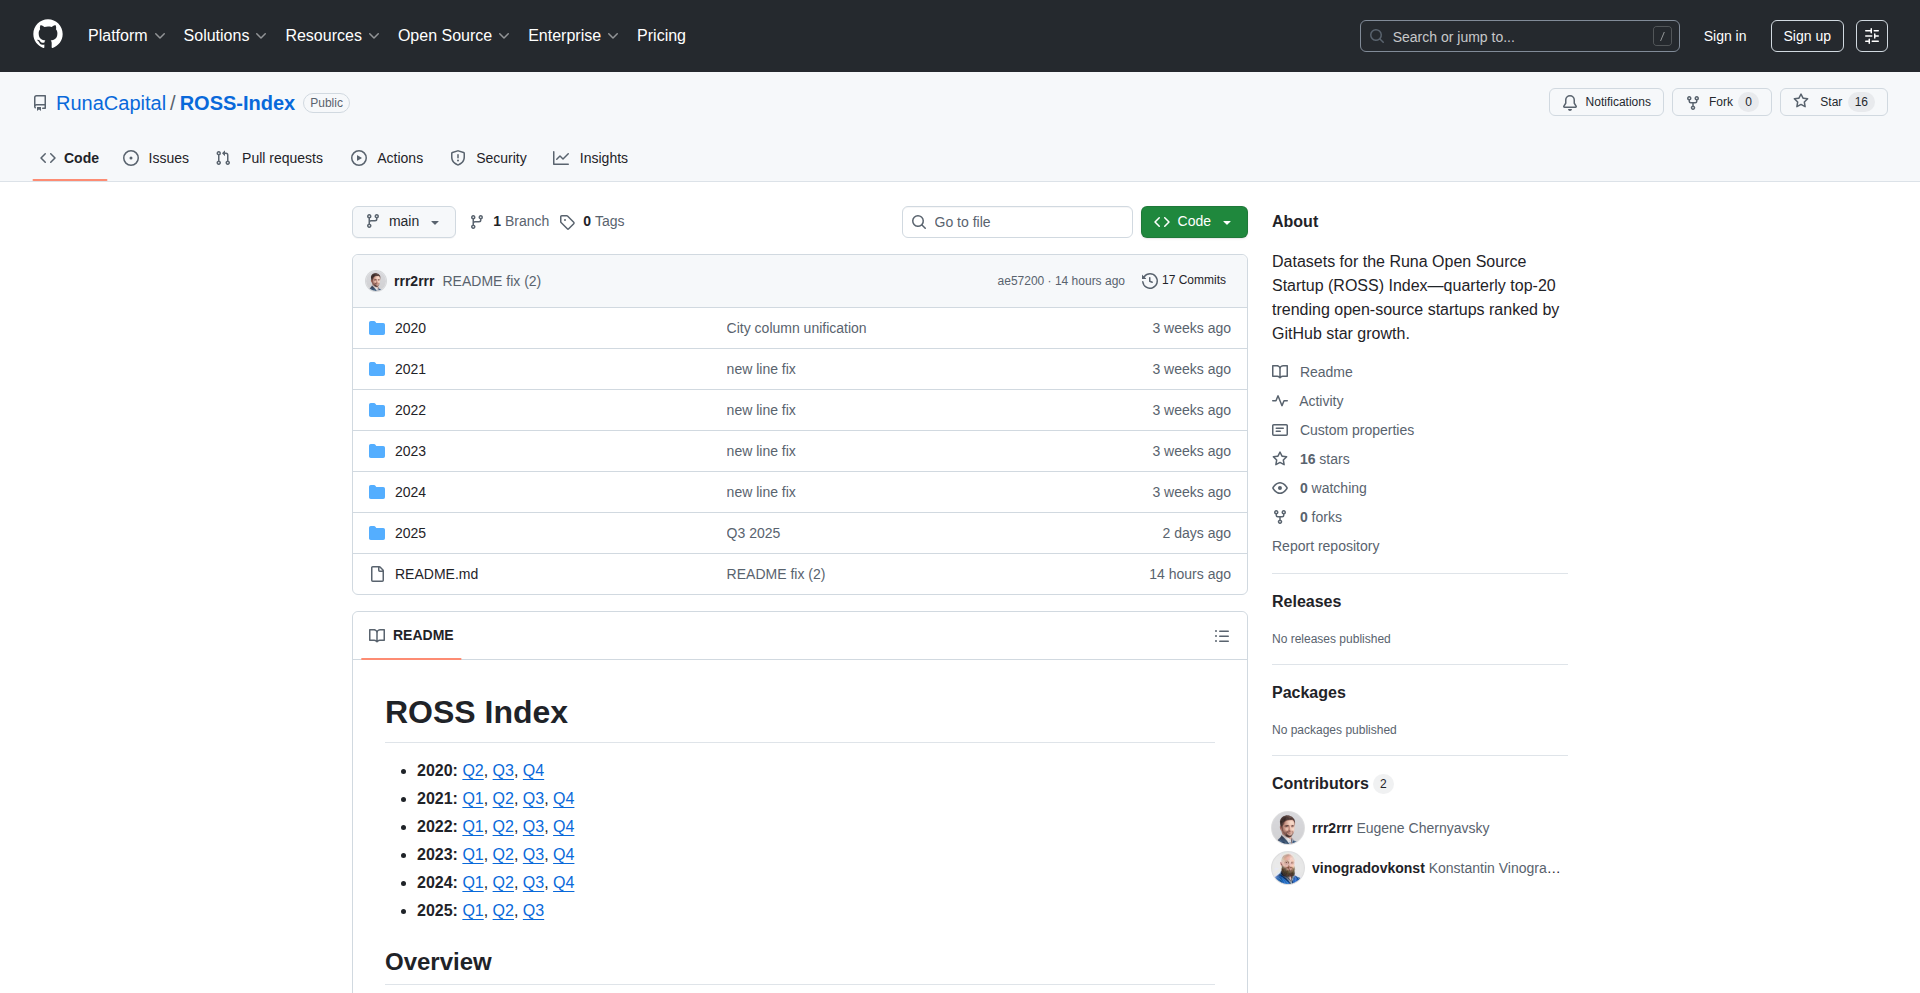Open Eugene Chernyavsky contributor avatar
The height and width of the screenshot is (993, 1920).
[x=1288, y=828]
